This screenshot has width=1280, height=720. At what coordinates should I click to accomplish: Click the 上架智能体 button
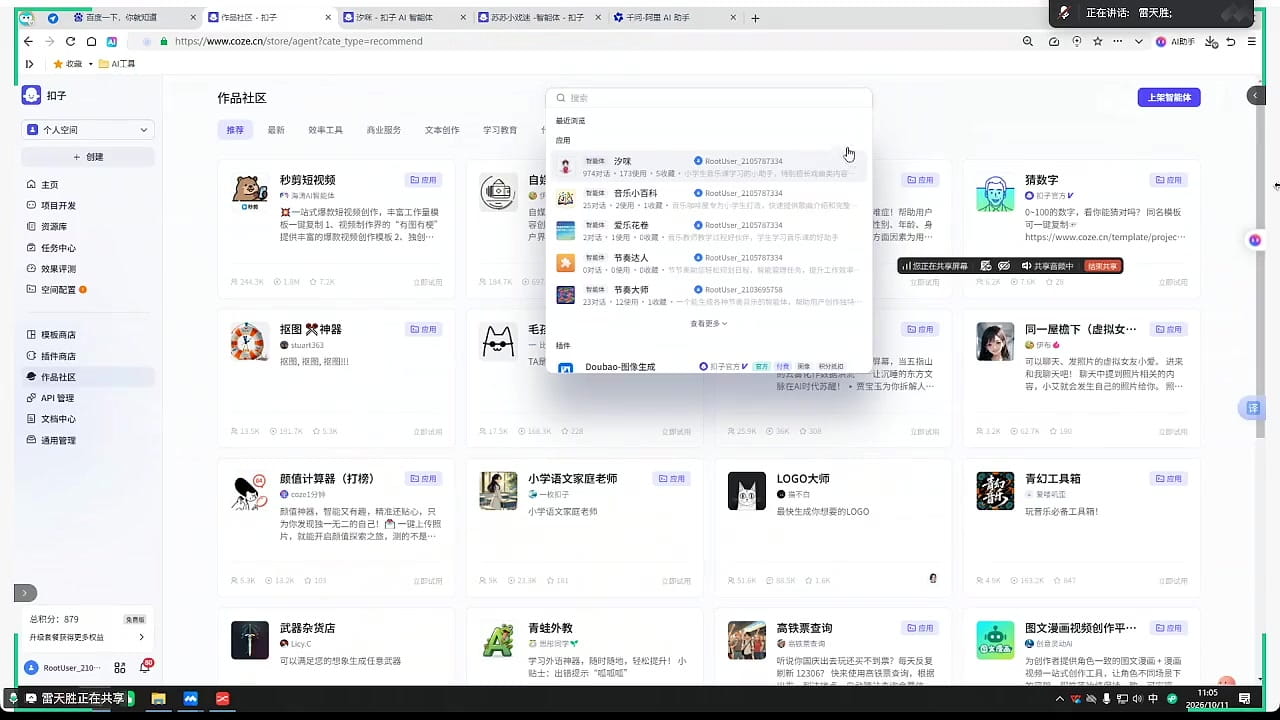pos(1169,97)
